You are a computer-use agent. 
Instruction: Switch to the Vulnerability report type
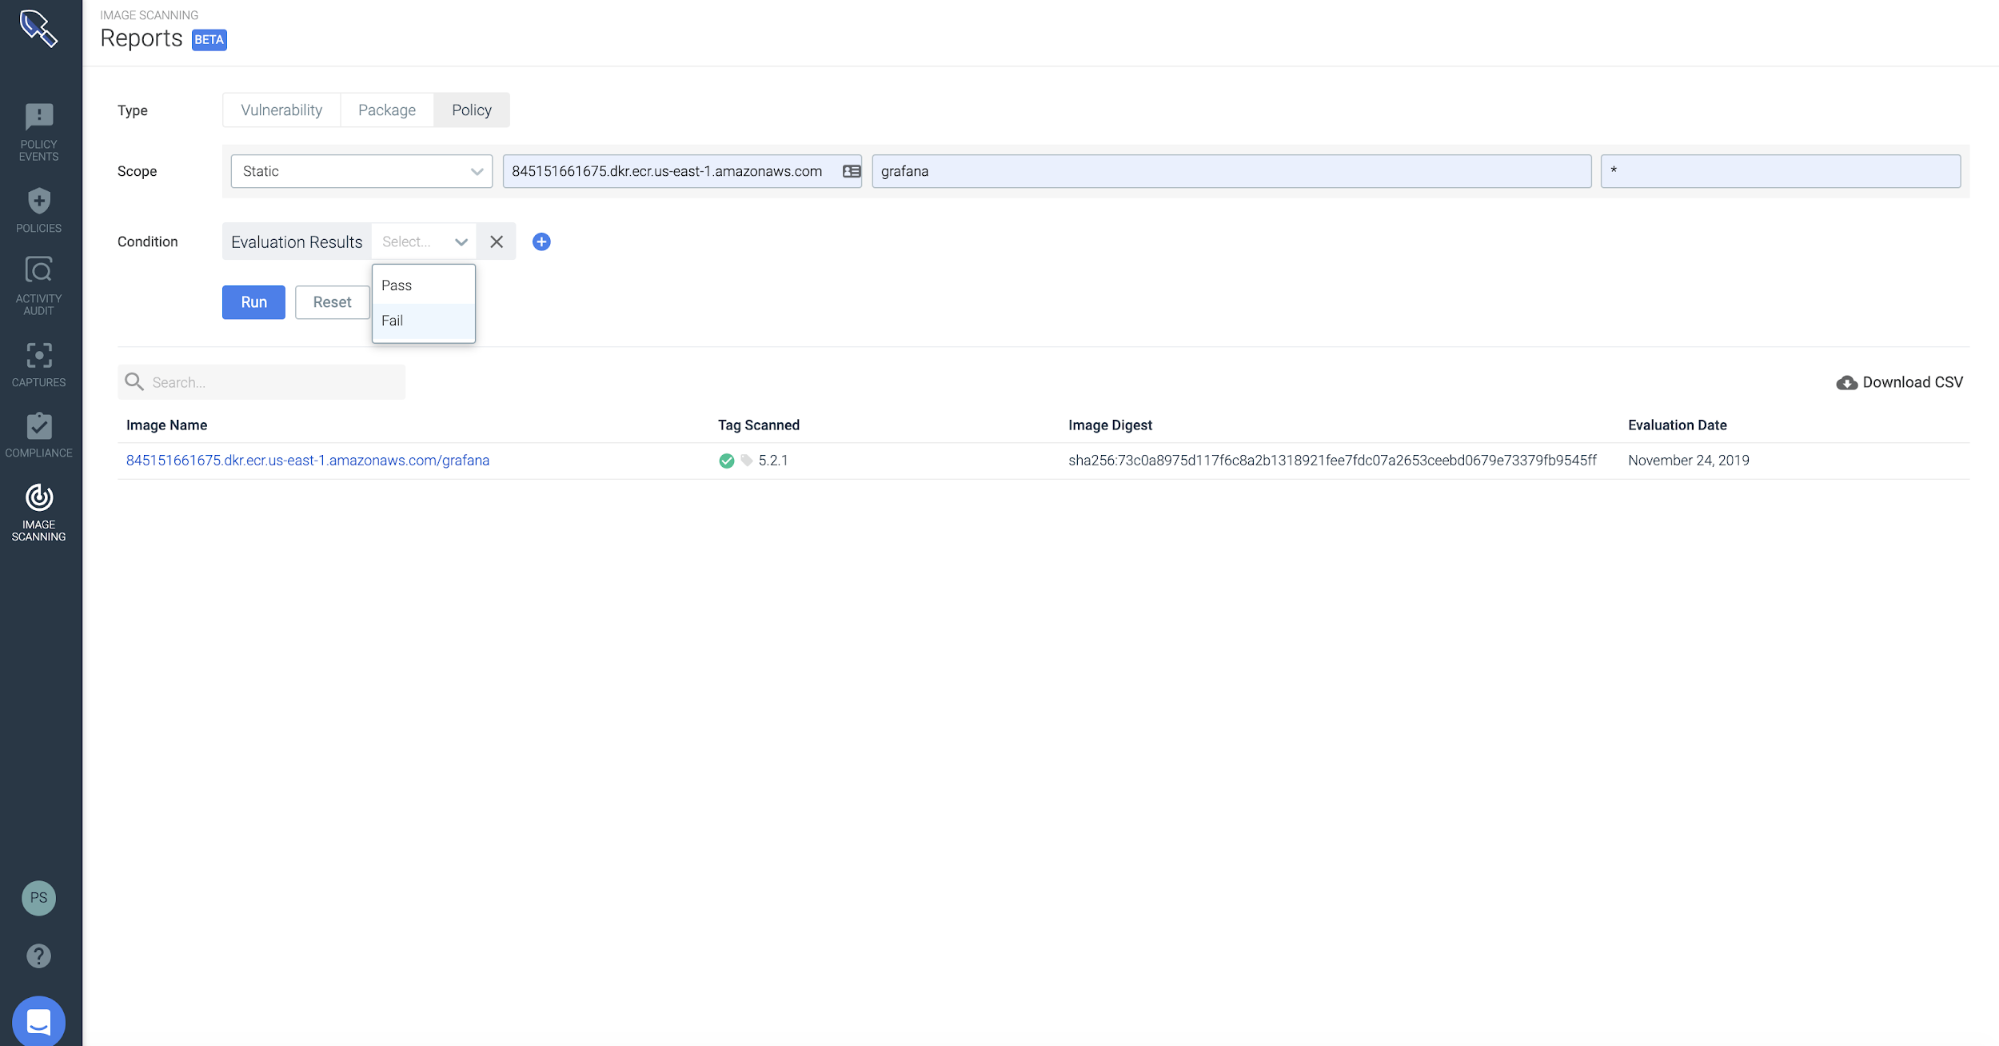point(280,110)
